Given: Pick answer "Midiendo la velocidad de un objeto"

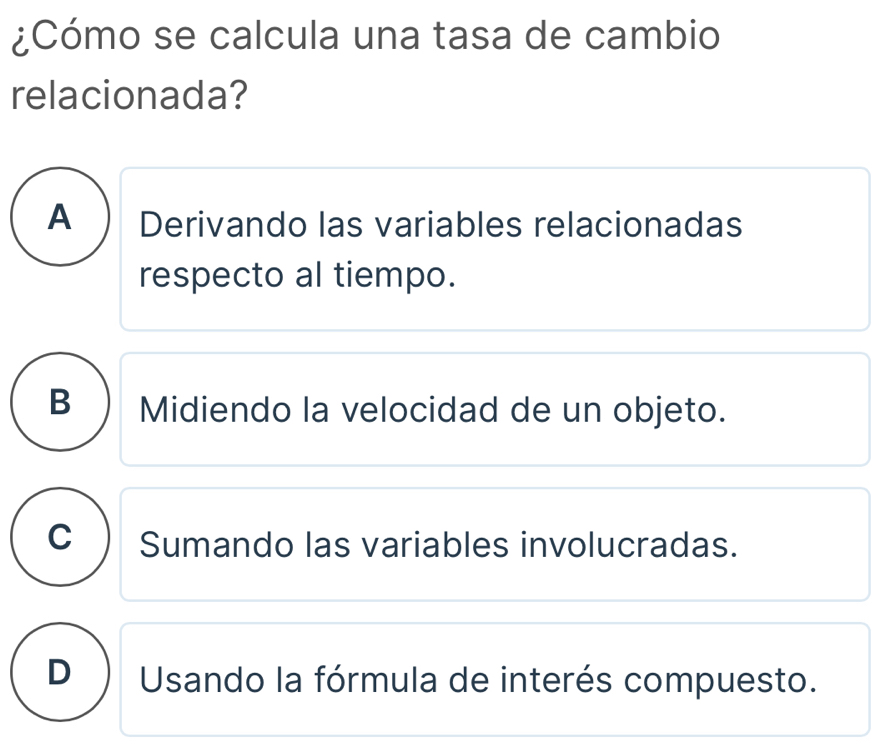Looking at the screenshot, I should coord(432,409).
